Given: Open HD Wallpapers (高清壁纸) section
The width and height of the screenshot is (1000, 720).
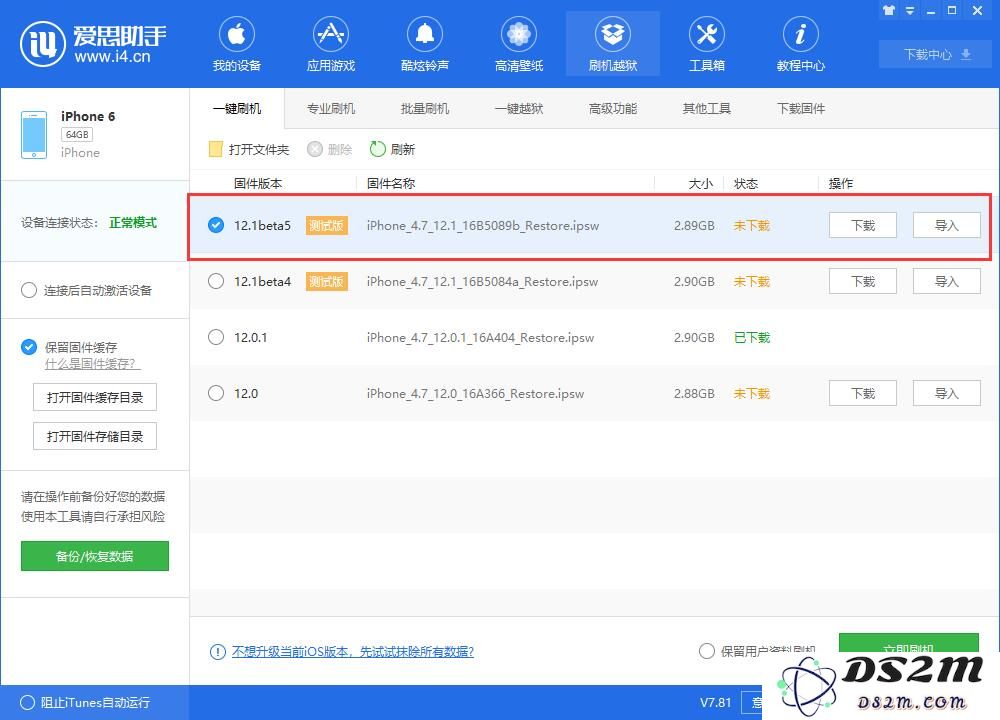Looking at the screenshot, I should [x=518, y=44].
